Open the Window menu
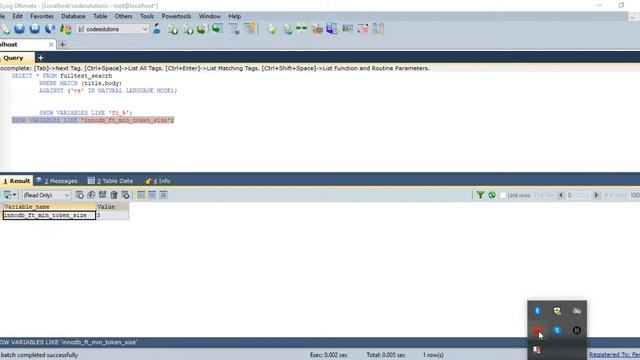Image resolution: width=640 pixels, height=360 pixels. (x=209, y=16)
